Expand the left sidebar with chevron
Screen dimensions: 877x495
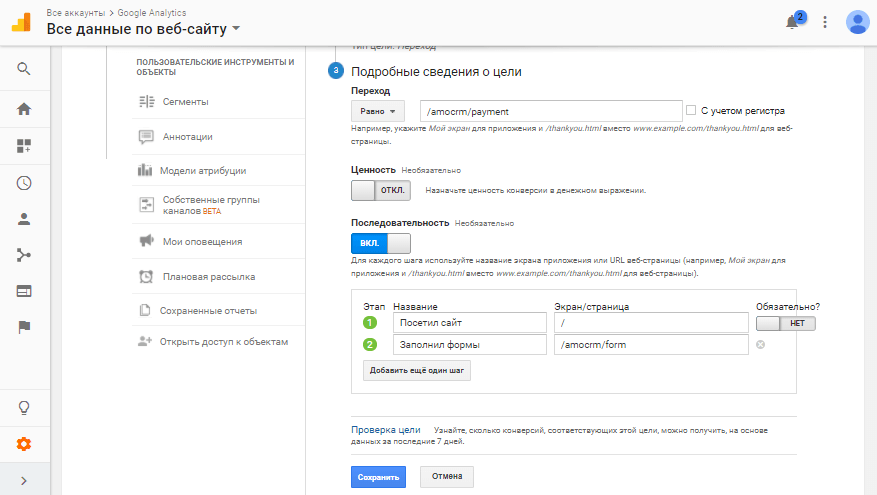(24, 481)
